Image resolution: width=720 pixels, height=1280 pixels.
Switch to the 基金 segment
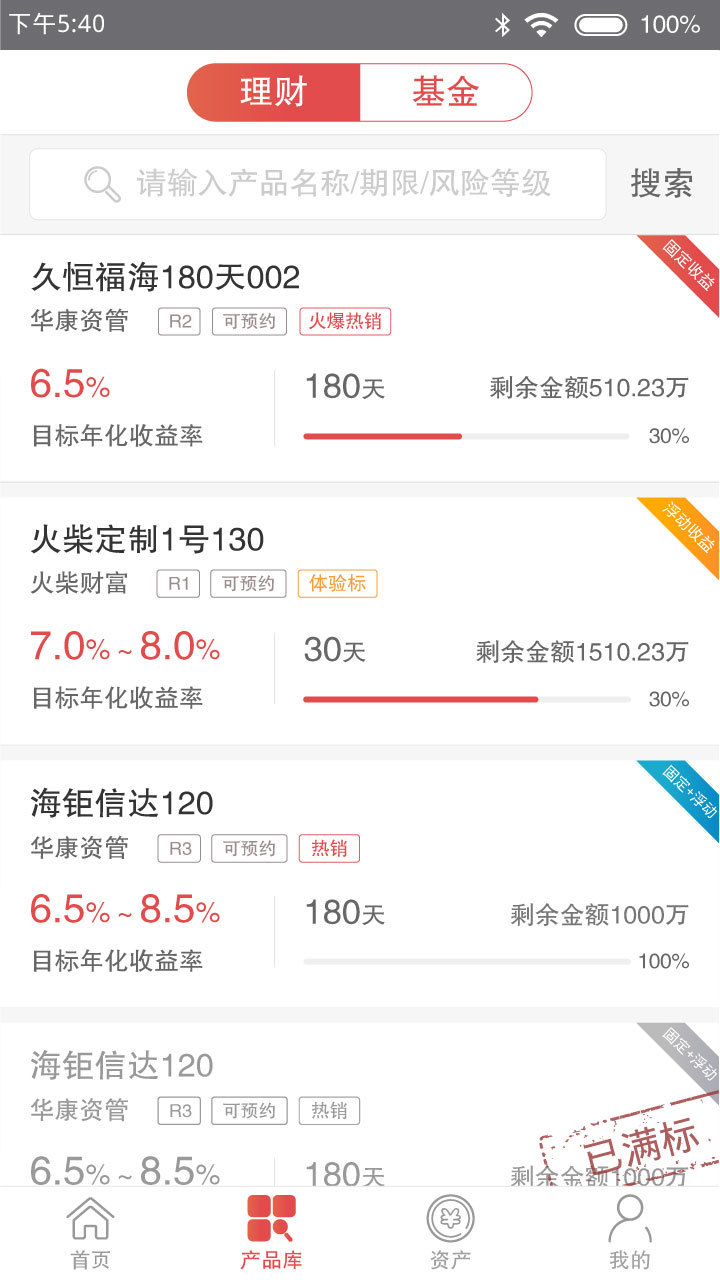445,93
